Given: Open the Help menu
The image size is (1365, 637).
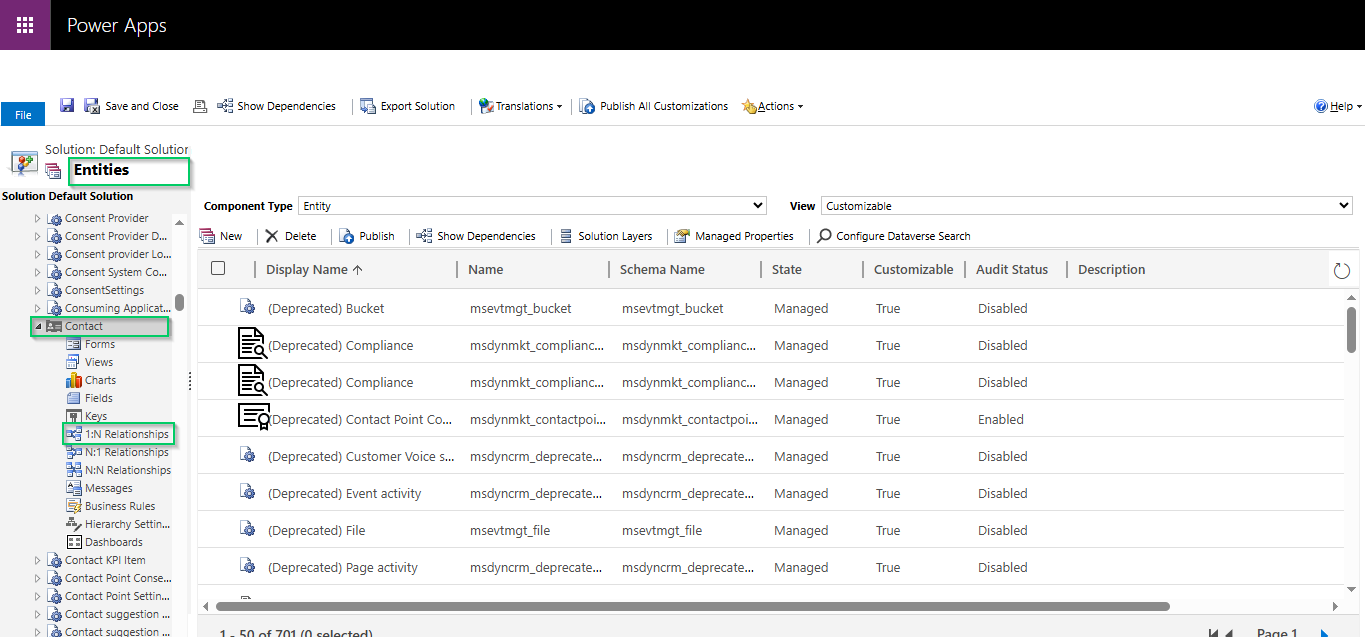Looking at the screenshot, I should point(1338,106).
